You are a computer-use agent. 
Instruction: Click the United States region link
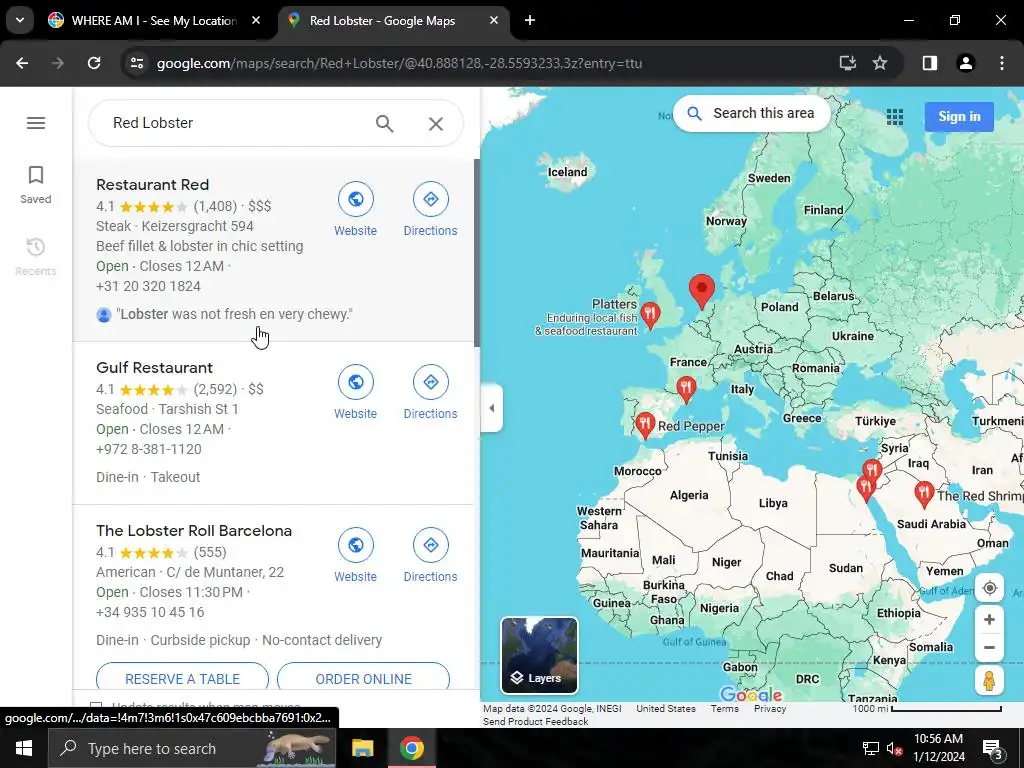(x=665, y=709)
